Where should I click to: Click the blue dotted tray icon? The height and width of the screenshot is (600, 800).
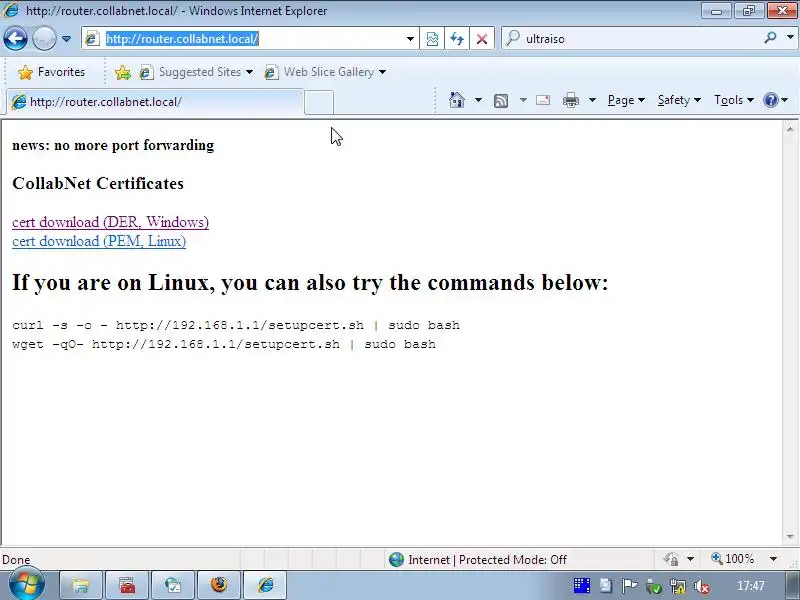click(x=582, y=586)
